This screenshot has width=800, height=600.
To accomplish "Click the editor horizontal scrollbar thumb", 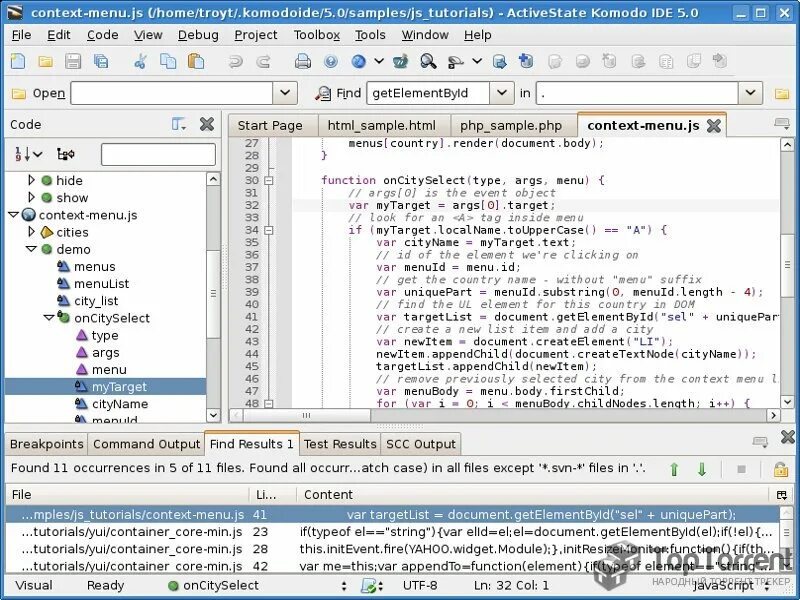I will pyautogui.click(x=307, y=415).
